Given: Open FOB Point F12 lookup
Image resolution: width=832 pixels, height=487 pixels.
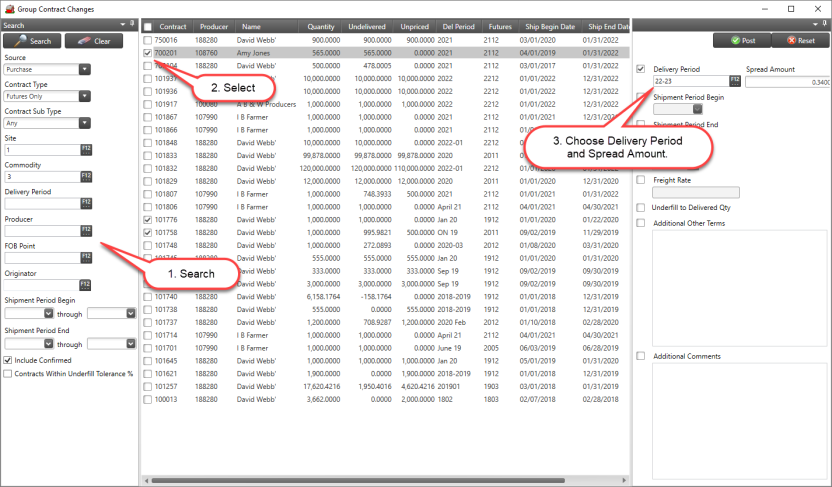Looking at the screenshot, I should click(85, 258).
